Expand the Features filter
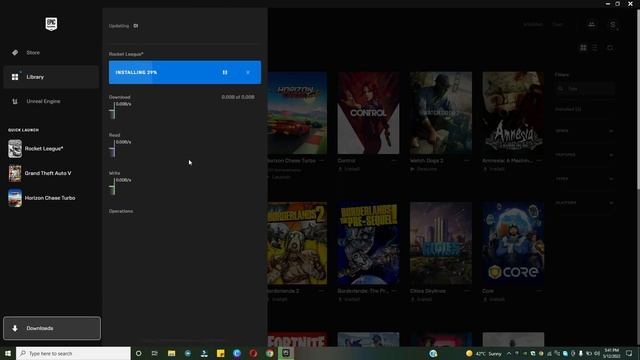Screen dimensions: 640x360 pos(584,155)
